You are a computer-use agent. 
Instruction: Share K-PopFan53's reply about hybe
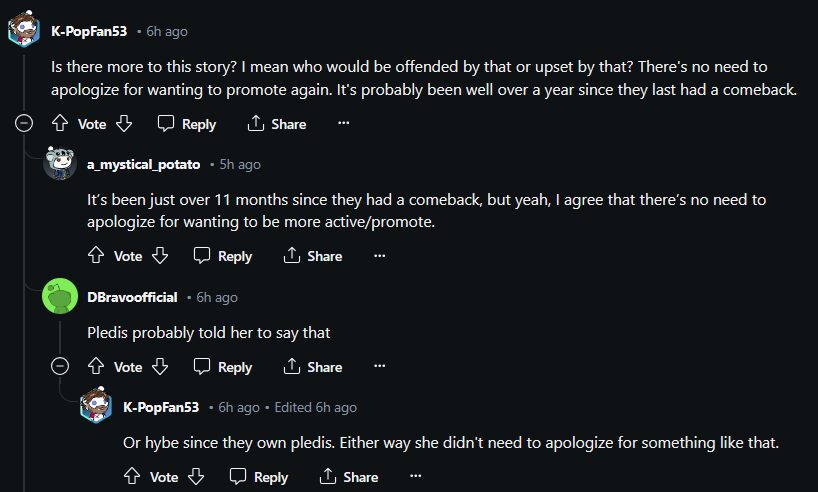click(349, 477)
